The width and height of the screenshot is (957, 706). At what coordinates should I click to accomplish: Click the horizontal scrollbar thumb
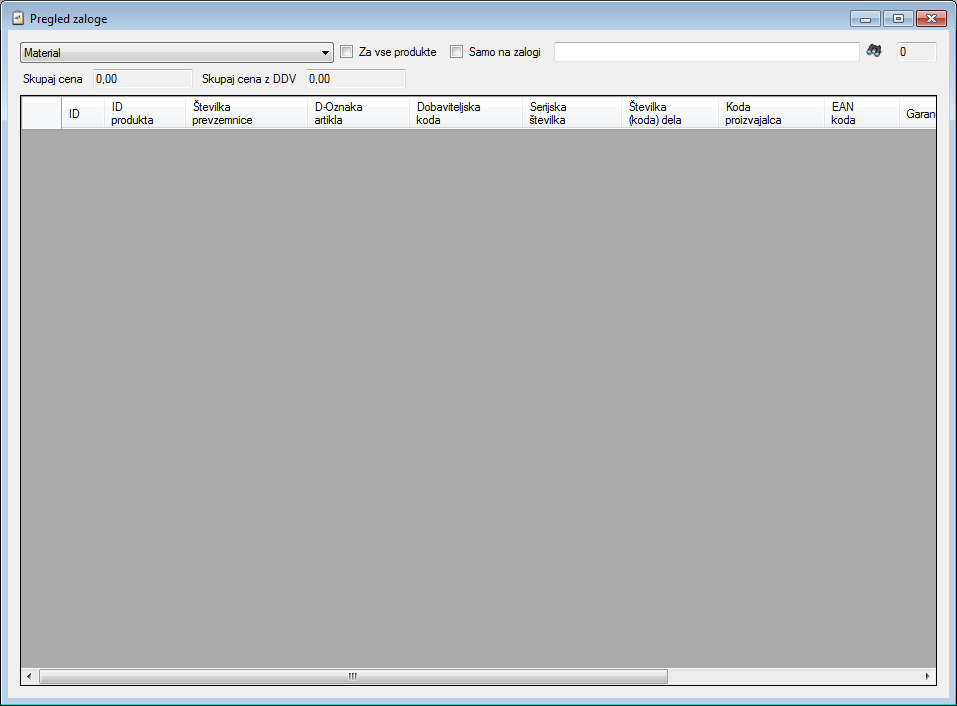tap(352, 676)
